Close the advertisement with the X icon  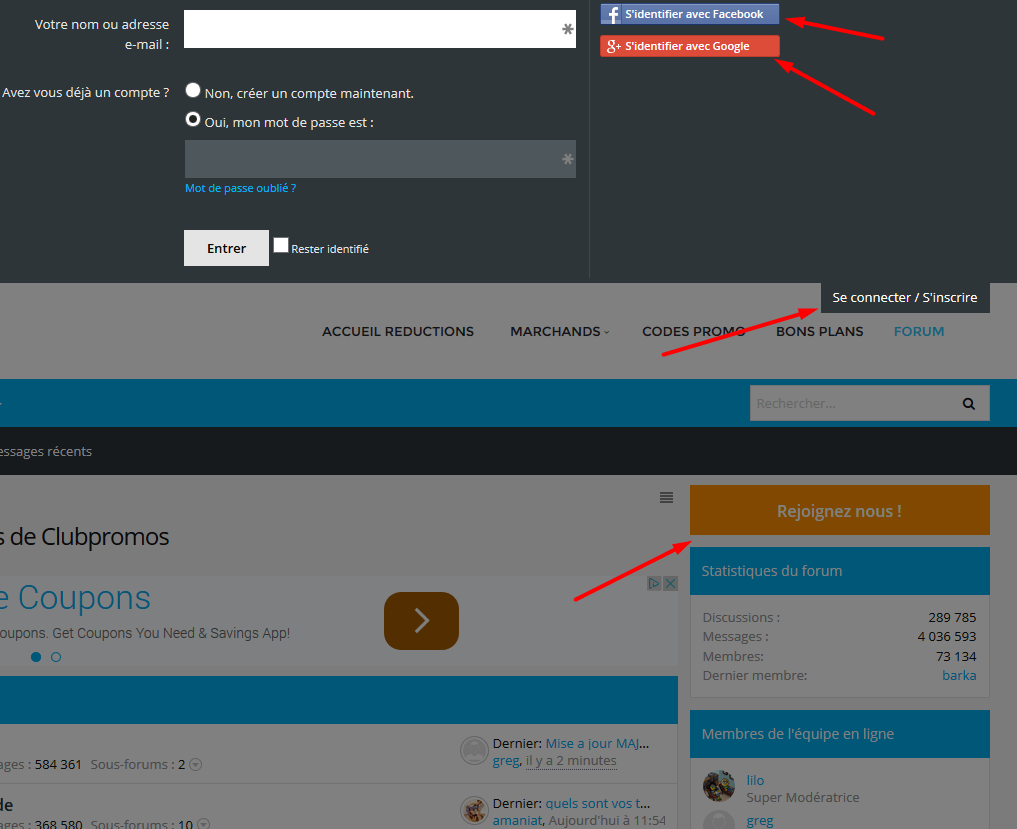click(671, 584)
